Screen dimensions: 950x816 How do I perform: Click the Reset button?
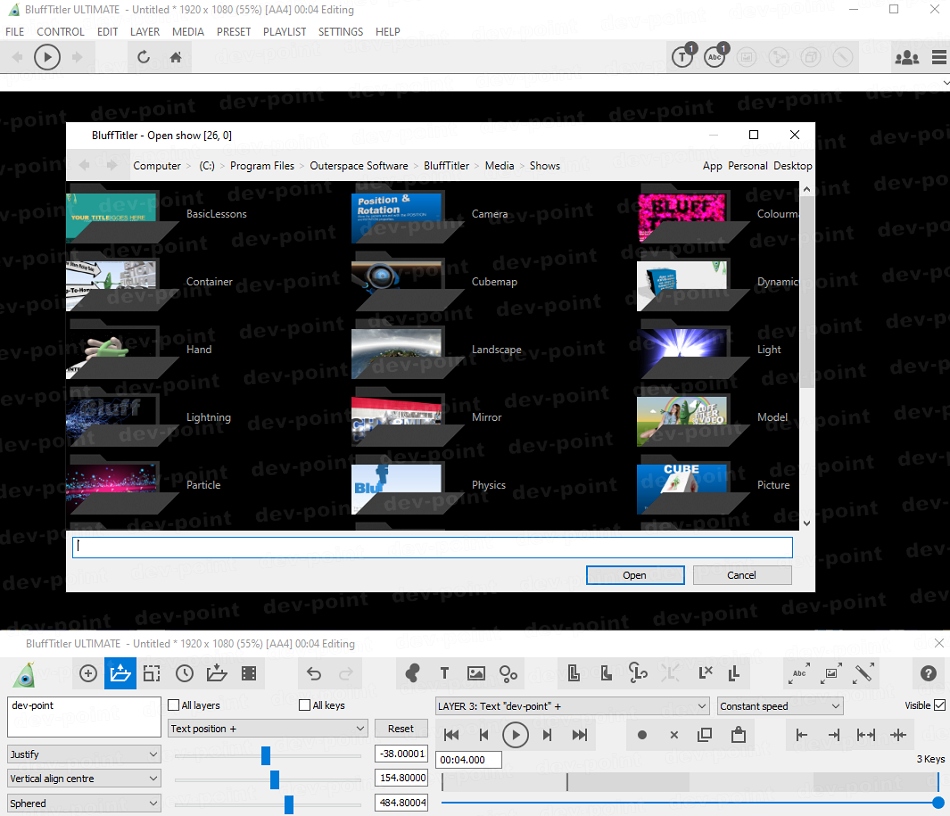coord(400,728)
